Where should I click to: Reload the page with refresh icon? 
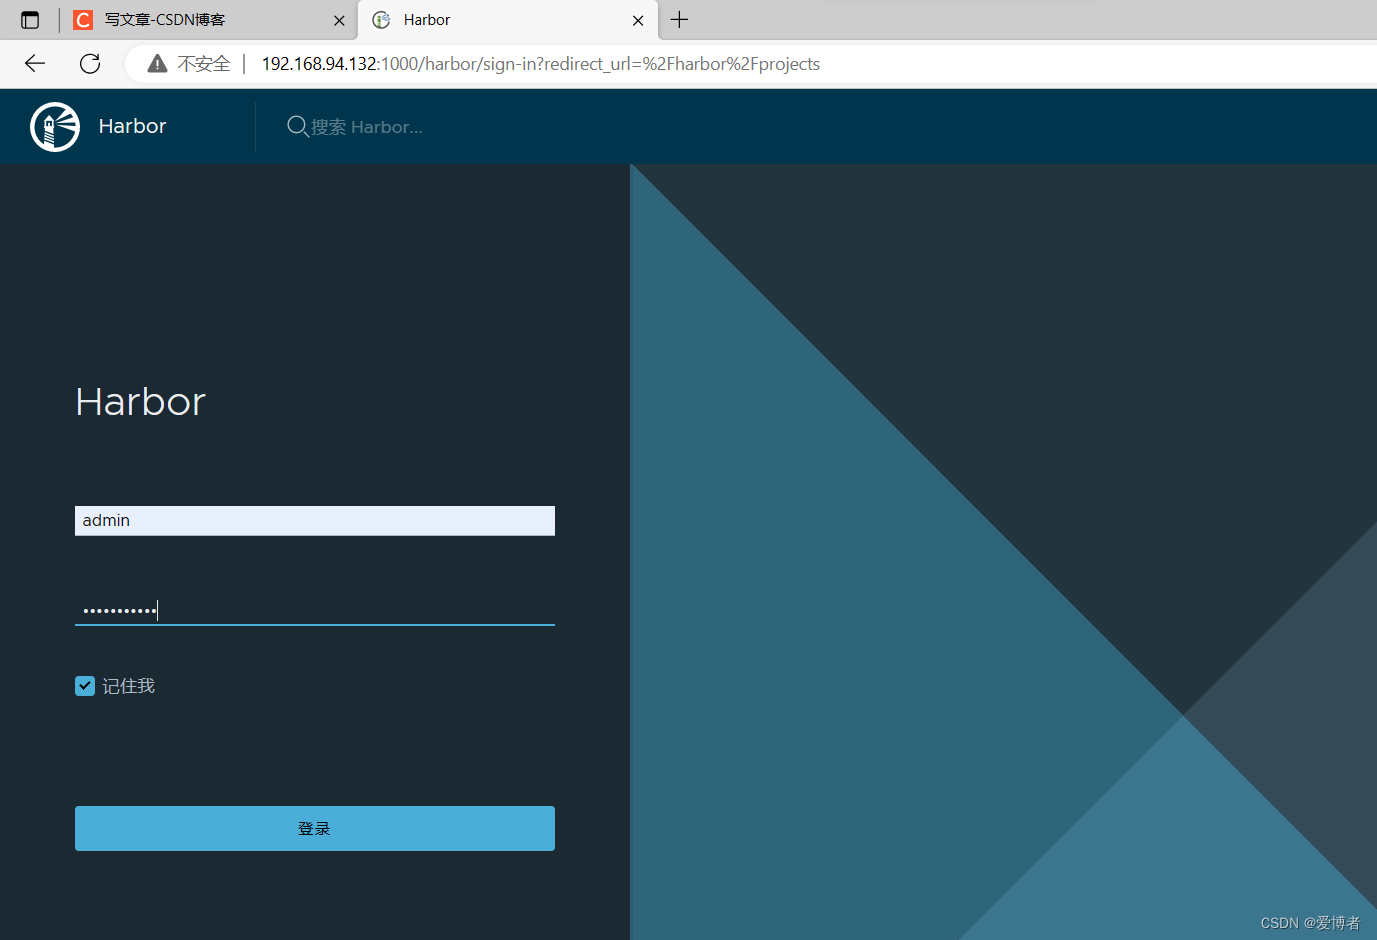90,64
